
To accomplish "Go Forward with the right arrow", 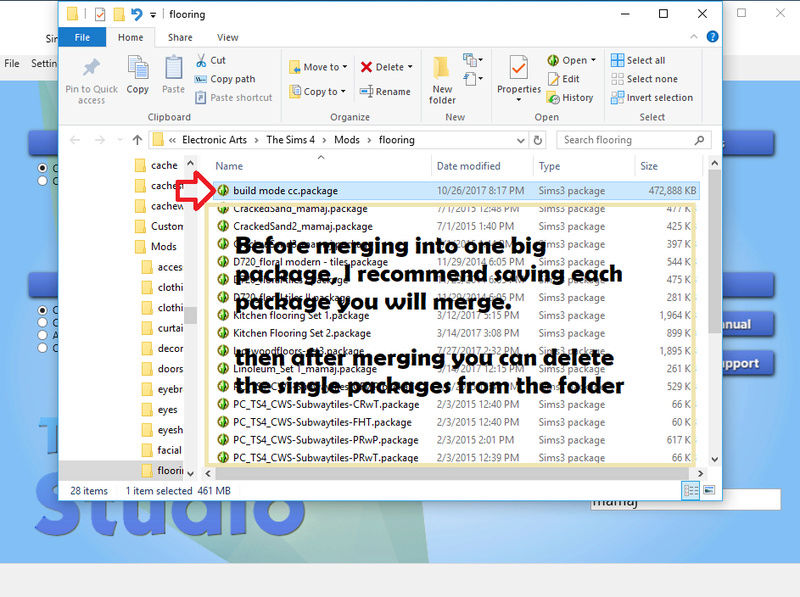I will pos(99,140).
